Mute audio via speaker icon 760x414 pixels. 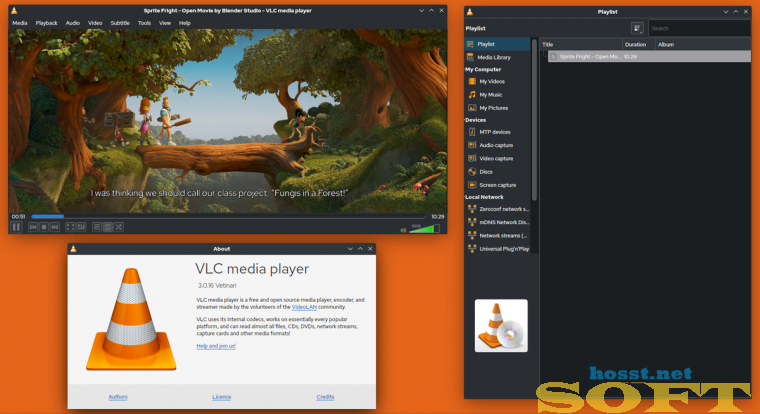click(x=403, y=230)
